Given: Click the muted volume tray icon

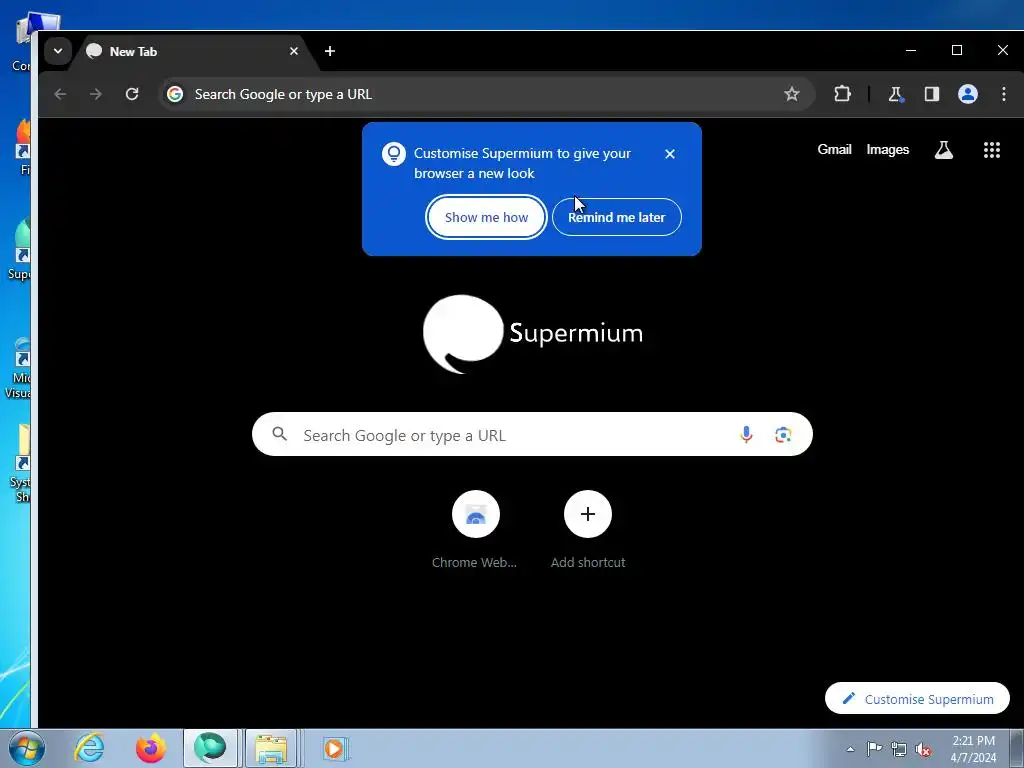Looking at the screenshot, I should click(923, 749).
